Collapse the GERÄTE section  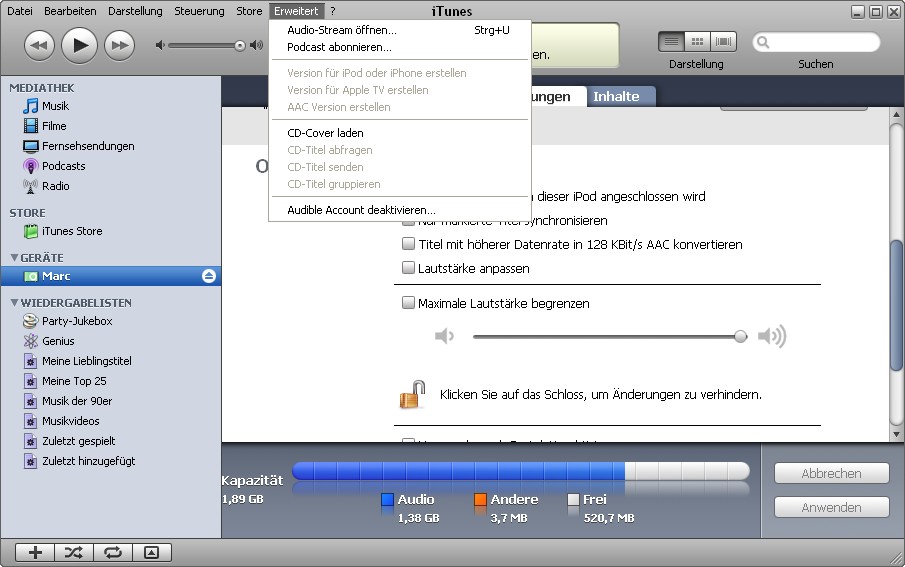(x=14, y=258)
